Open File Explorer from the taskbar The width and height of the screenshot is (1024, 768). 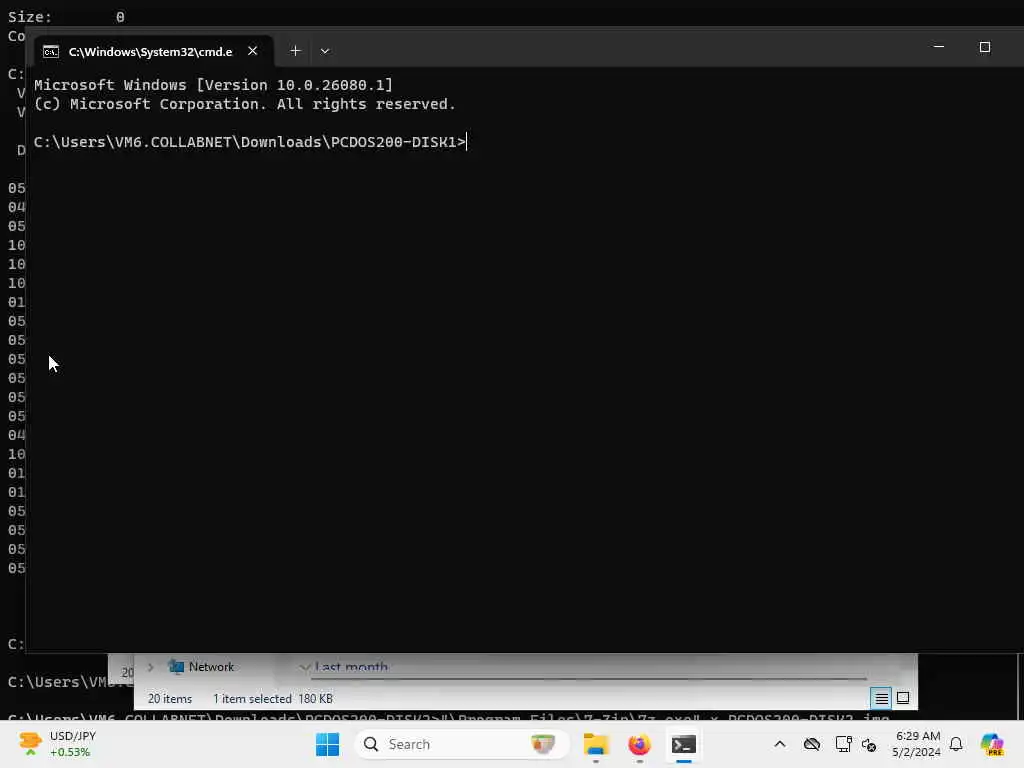tap(596, 744)
